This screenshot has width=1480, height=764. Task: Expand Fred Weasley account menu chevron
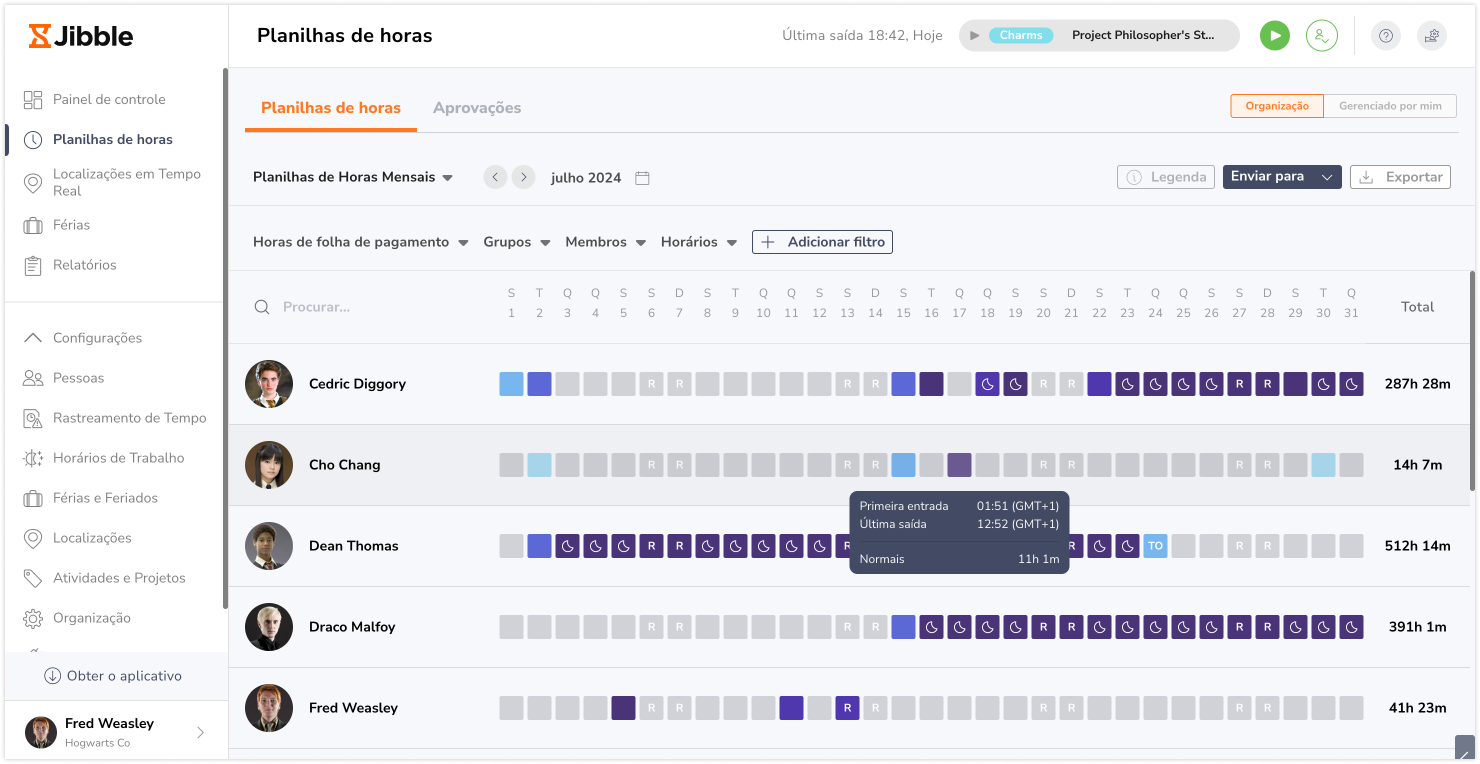200,732
